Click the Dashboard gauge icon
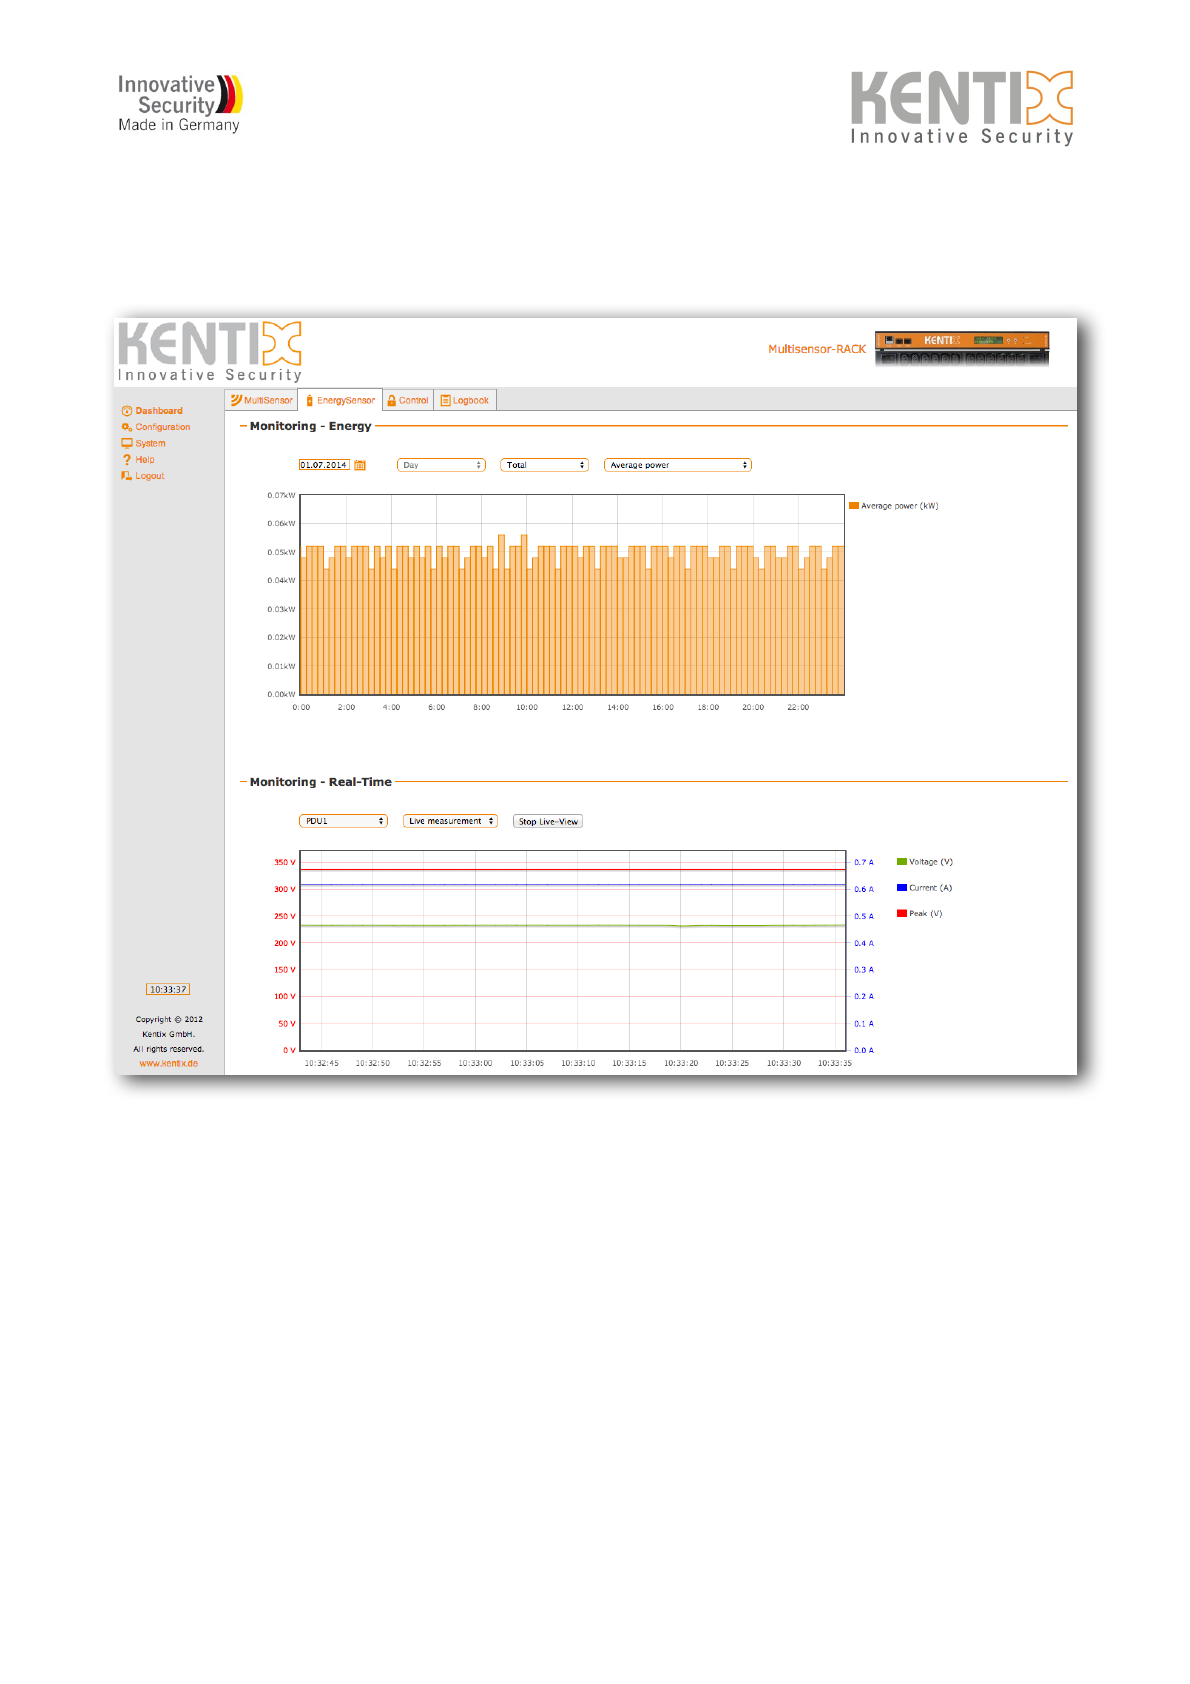The height and width of the screenshot is (1684, 1190). coord(127,411)
